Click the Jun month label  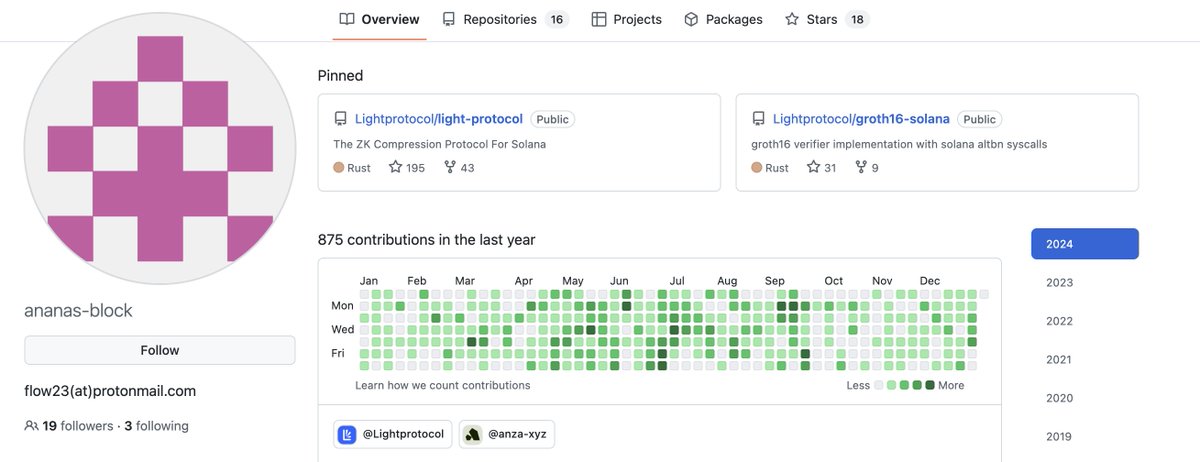click(x=620, y=281)
